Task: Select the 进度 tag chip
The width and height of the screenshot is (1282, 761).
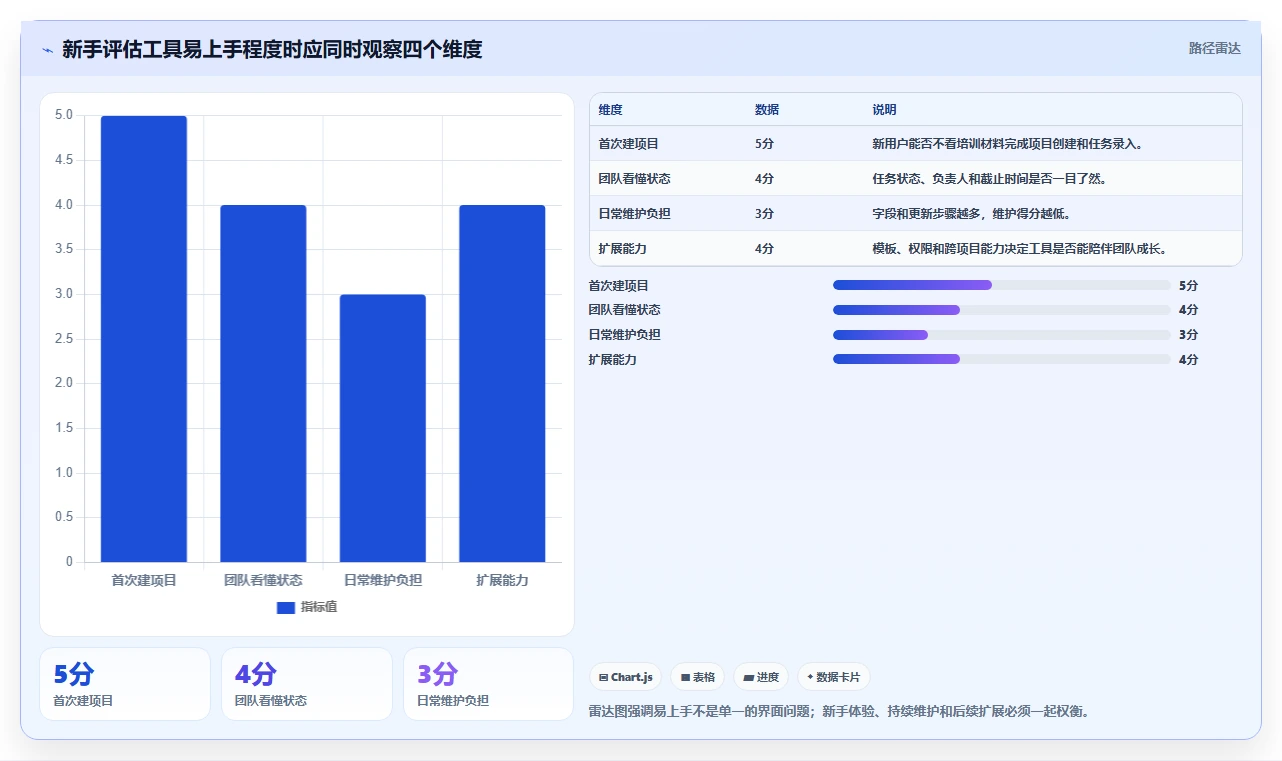Action: [x=761, y=677]
